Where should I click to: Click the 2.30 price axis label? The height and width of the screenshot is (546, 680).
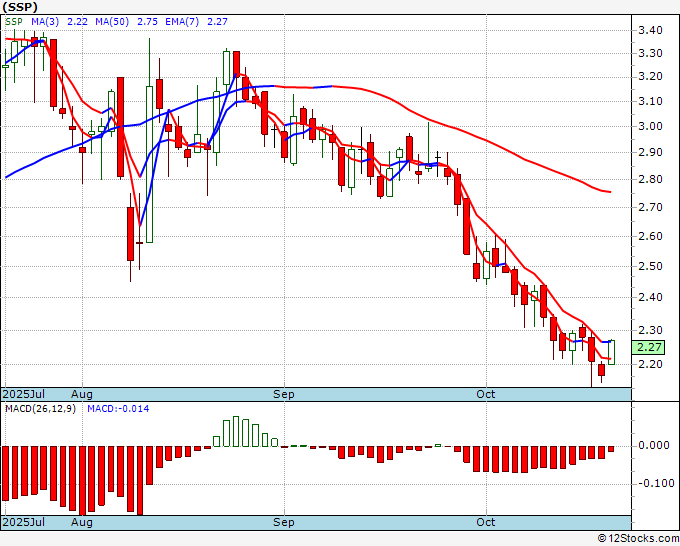[x=650, y=330]
